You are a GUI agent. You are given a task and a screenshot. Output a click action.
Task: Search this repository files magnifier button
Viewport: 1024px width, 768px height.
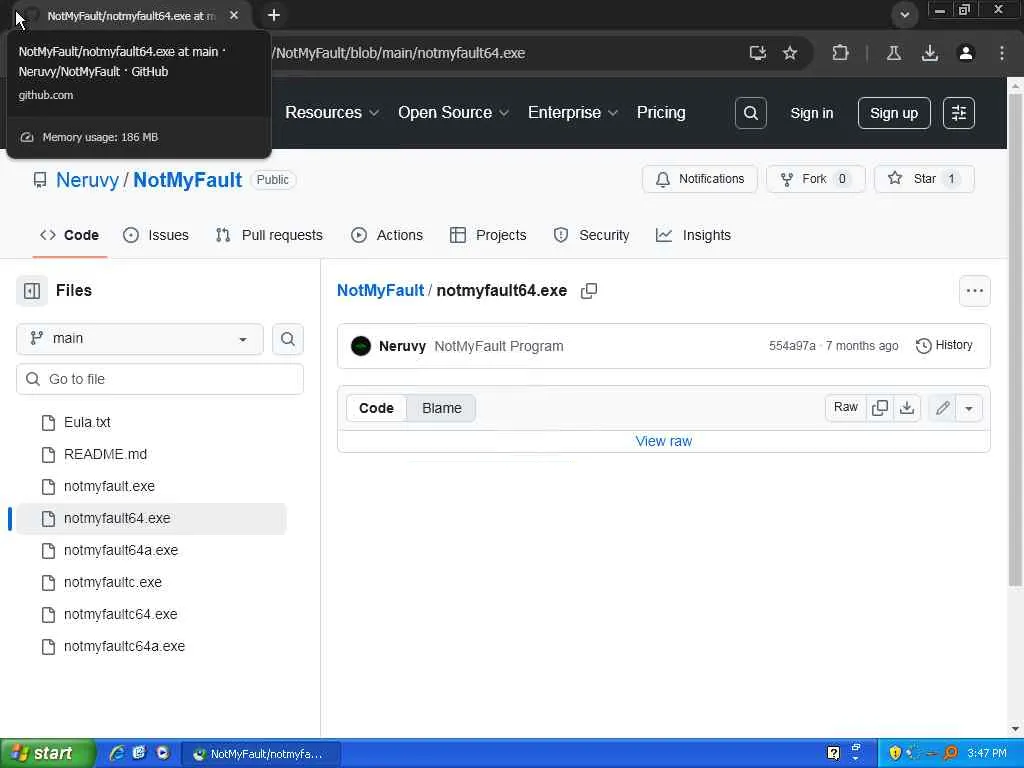(287, 339)
